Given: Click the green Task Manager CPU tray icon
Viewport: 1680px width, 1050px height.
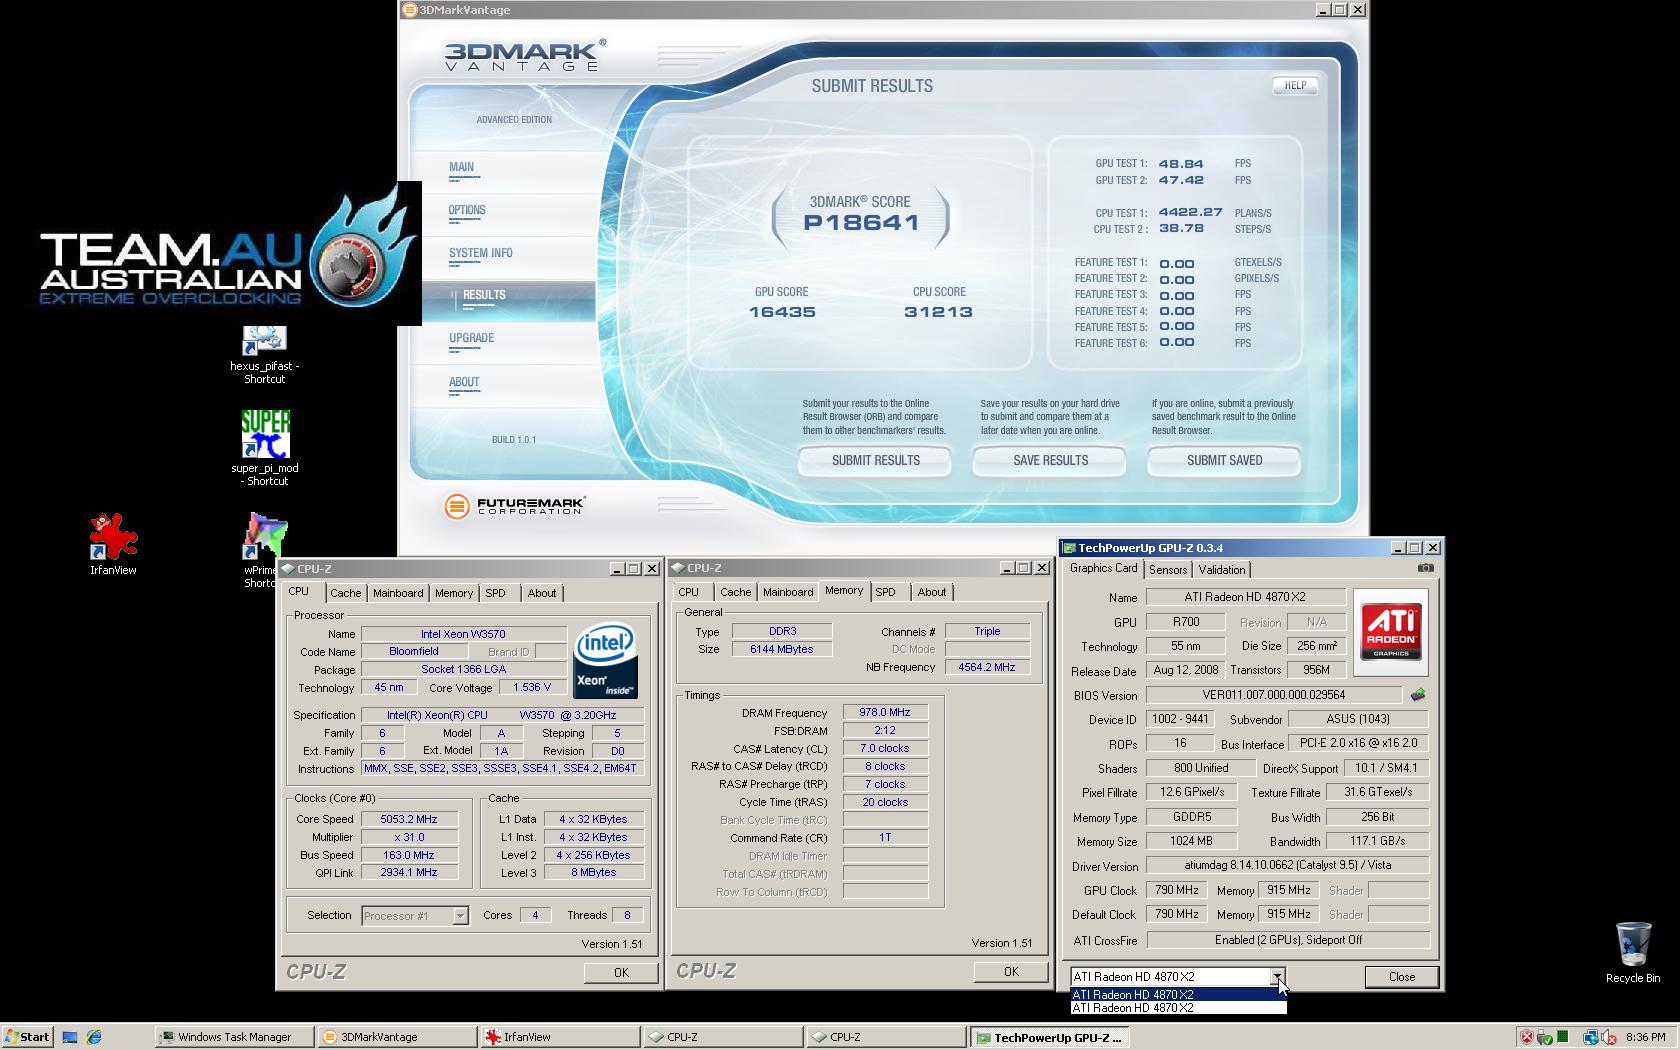Looking at the screenshot, I should pos(1563,1037).
